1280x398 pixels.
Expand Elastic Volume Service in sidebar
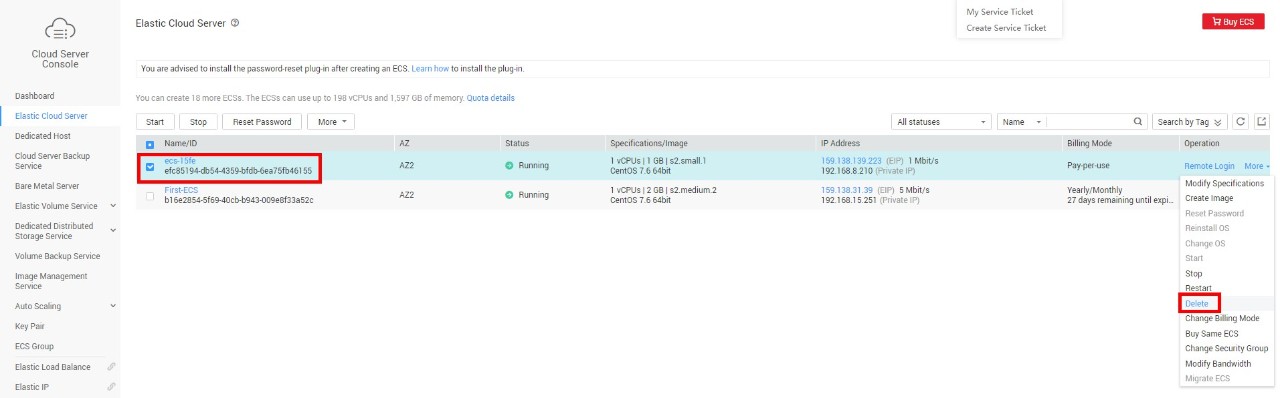[113, 206]
